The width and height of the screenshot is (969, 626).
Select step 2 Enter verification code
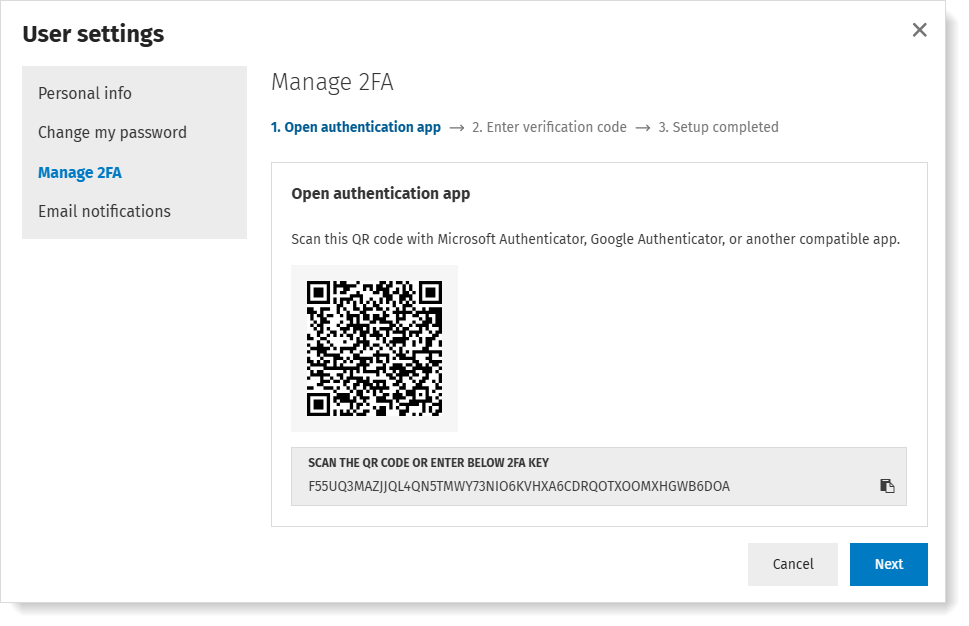pos(549,127)
